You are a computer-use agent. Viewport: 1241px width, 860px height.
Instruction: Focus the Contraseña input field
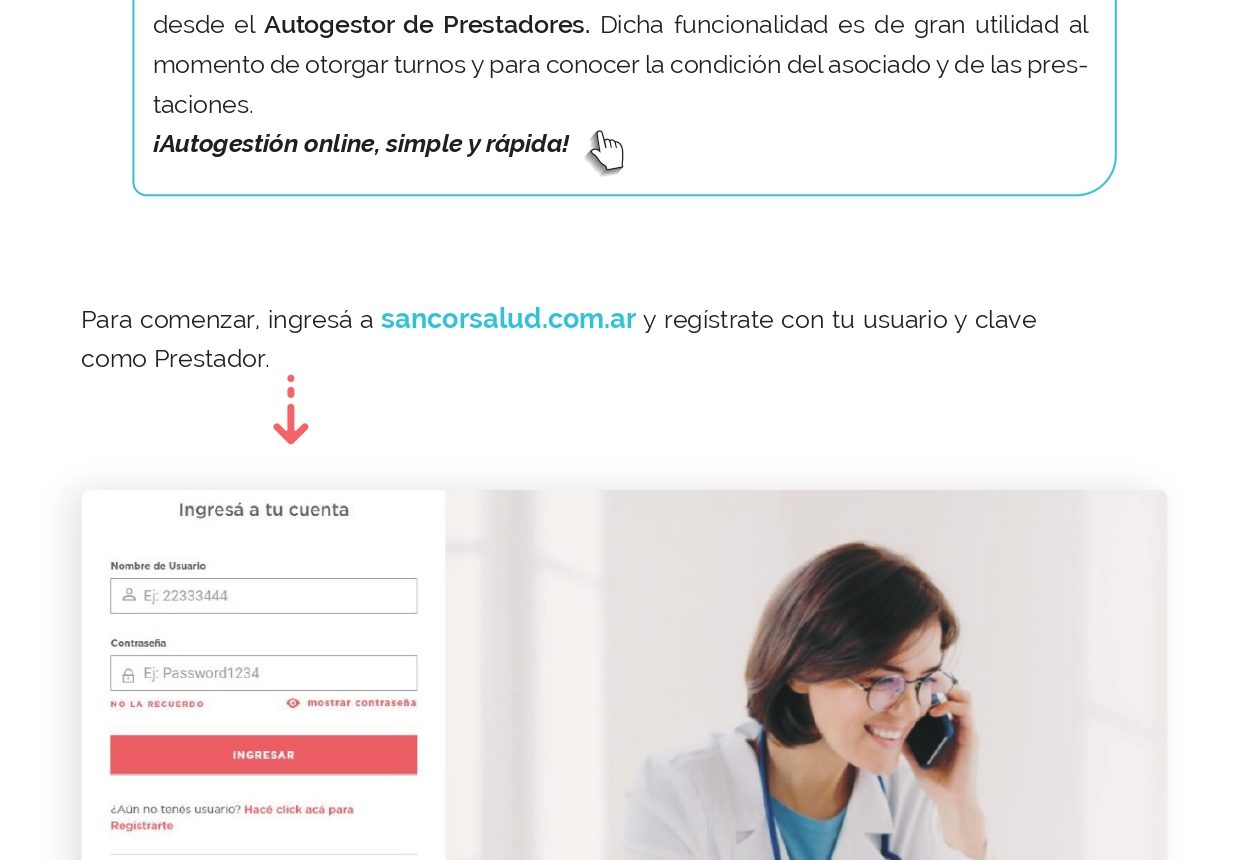[264, 673]
